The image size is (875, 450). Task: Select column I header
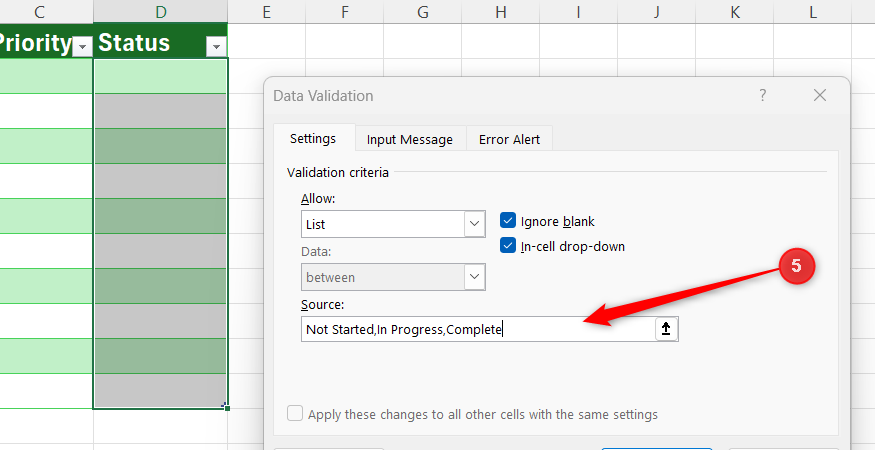point(578,12)
